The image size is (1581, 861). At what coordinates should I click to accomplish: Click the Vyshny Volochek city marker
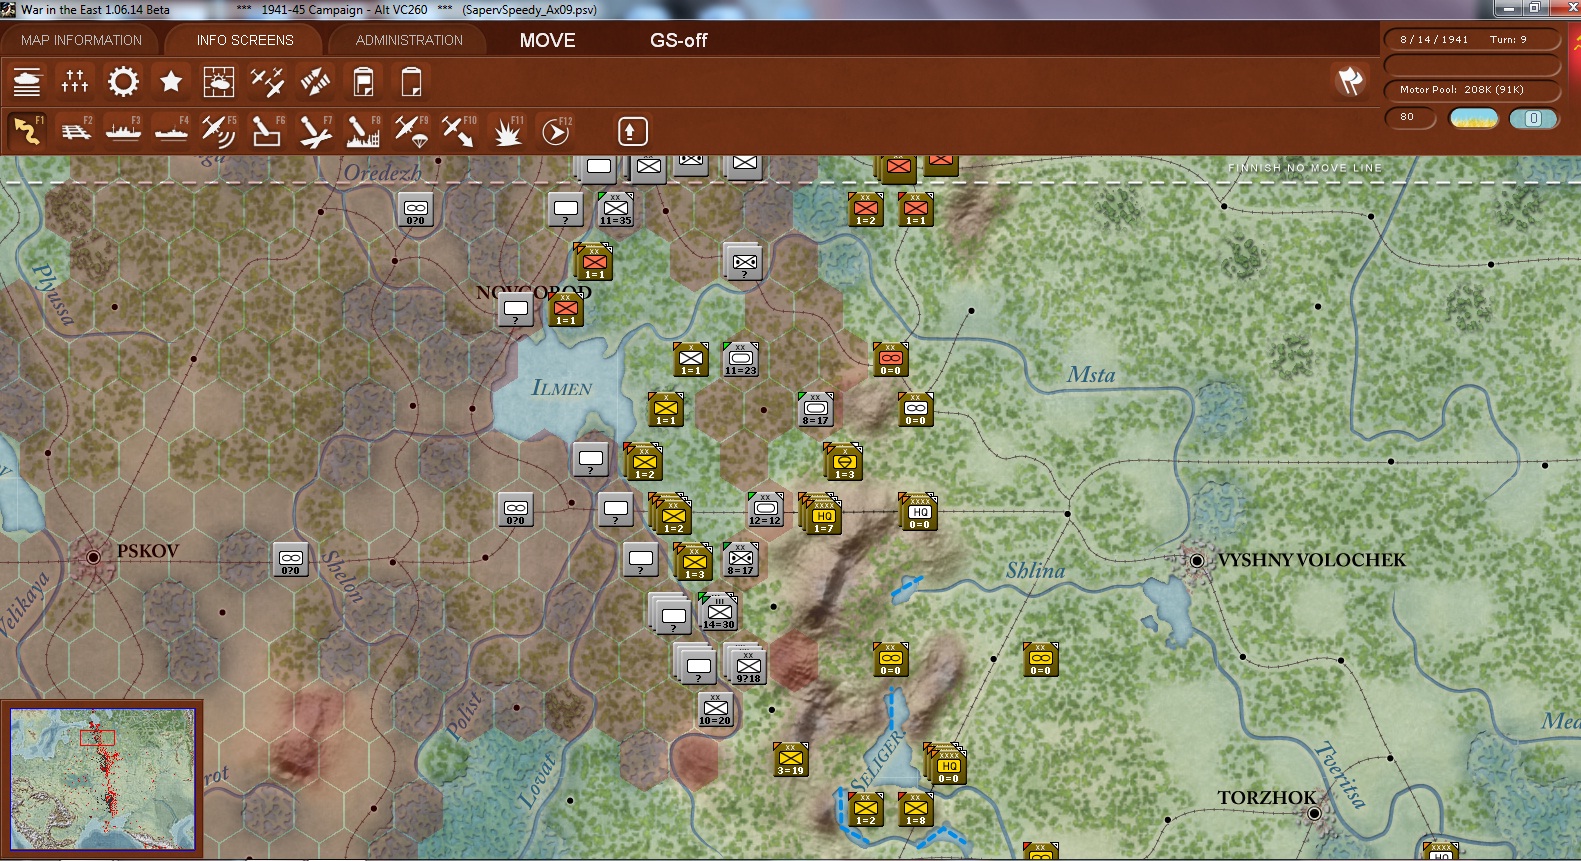pyautogui.click(x=1196, y=561)
